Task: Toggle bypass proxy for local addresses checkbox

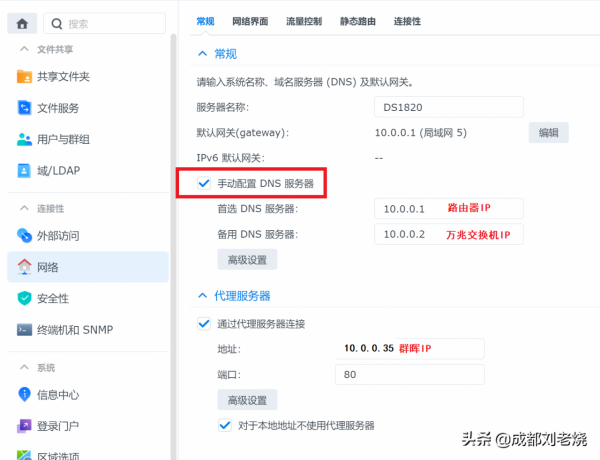Action: pos(225,425)
